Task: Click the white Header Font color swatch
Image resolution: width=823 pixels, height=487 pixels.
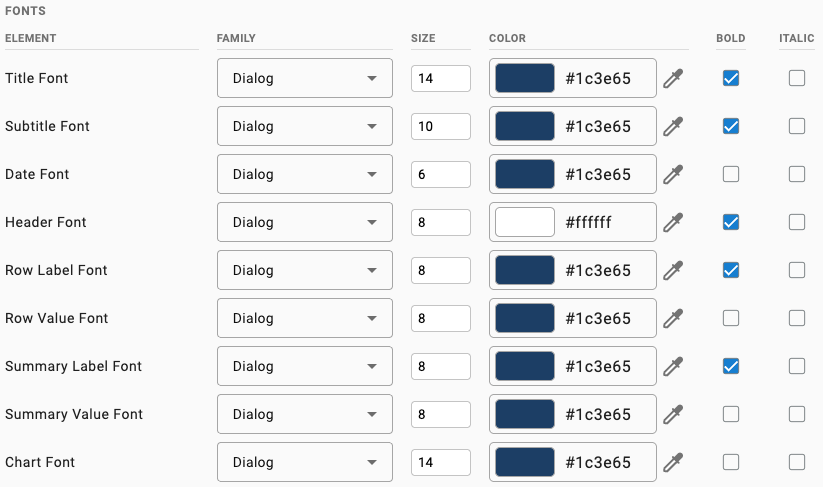Action: coord(525,223)
